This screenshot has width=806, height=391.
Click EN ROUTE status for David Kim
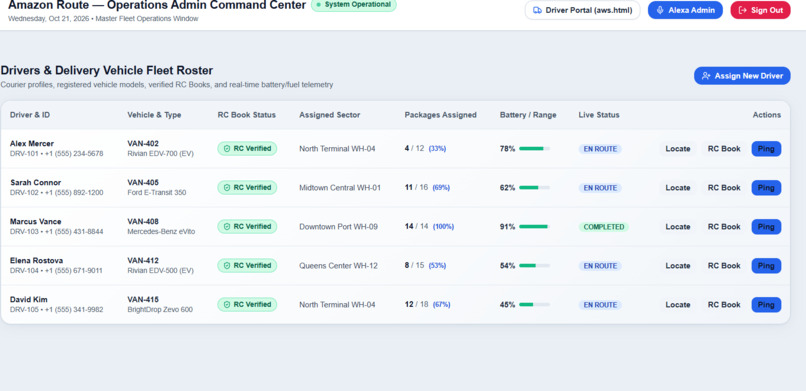[600, 305]
